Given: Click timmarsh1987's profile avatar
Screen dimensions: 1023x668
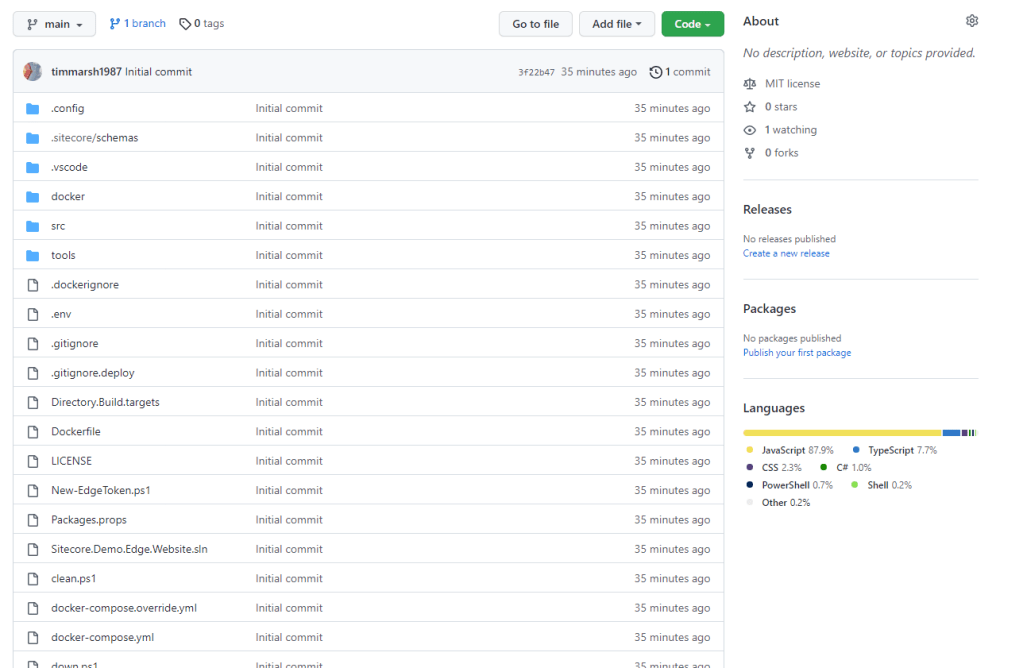Looking at the screenshot, I should tap(31, 71).
